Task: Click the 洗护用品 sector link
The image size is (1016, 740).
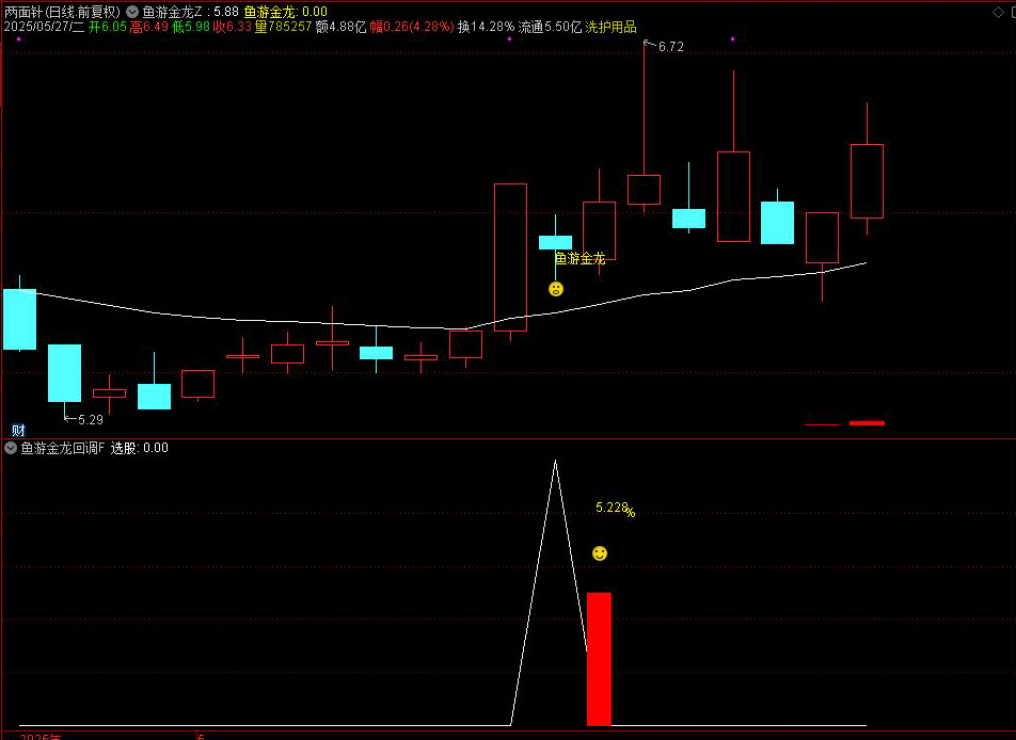Action: click(611, 27)
